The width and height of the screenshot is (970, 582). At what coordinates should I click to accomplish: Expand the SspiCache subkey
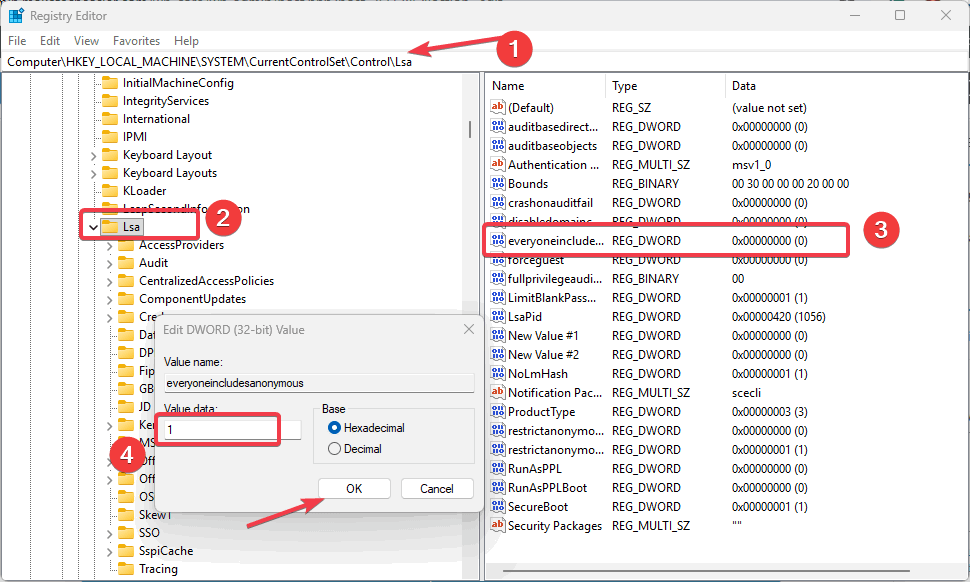(109, 551)
